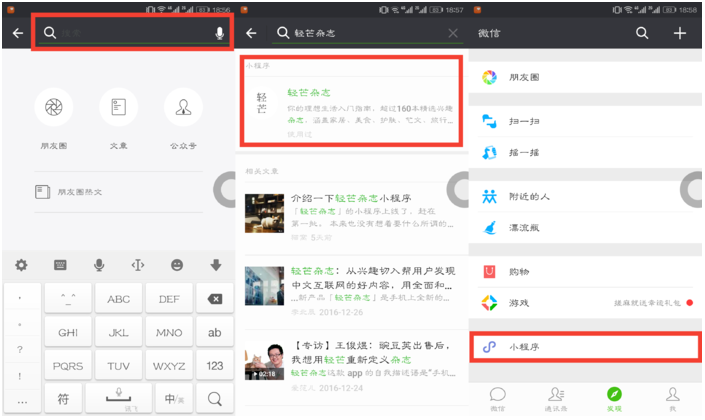
Task: Tap the backspace key
Action: (x=215, y=299)
